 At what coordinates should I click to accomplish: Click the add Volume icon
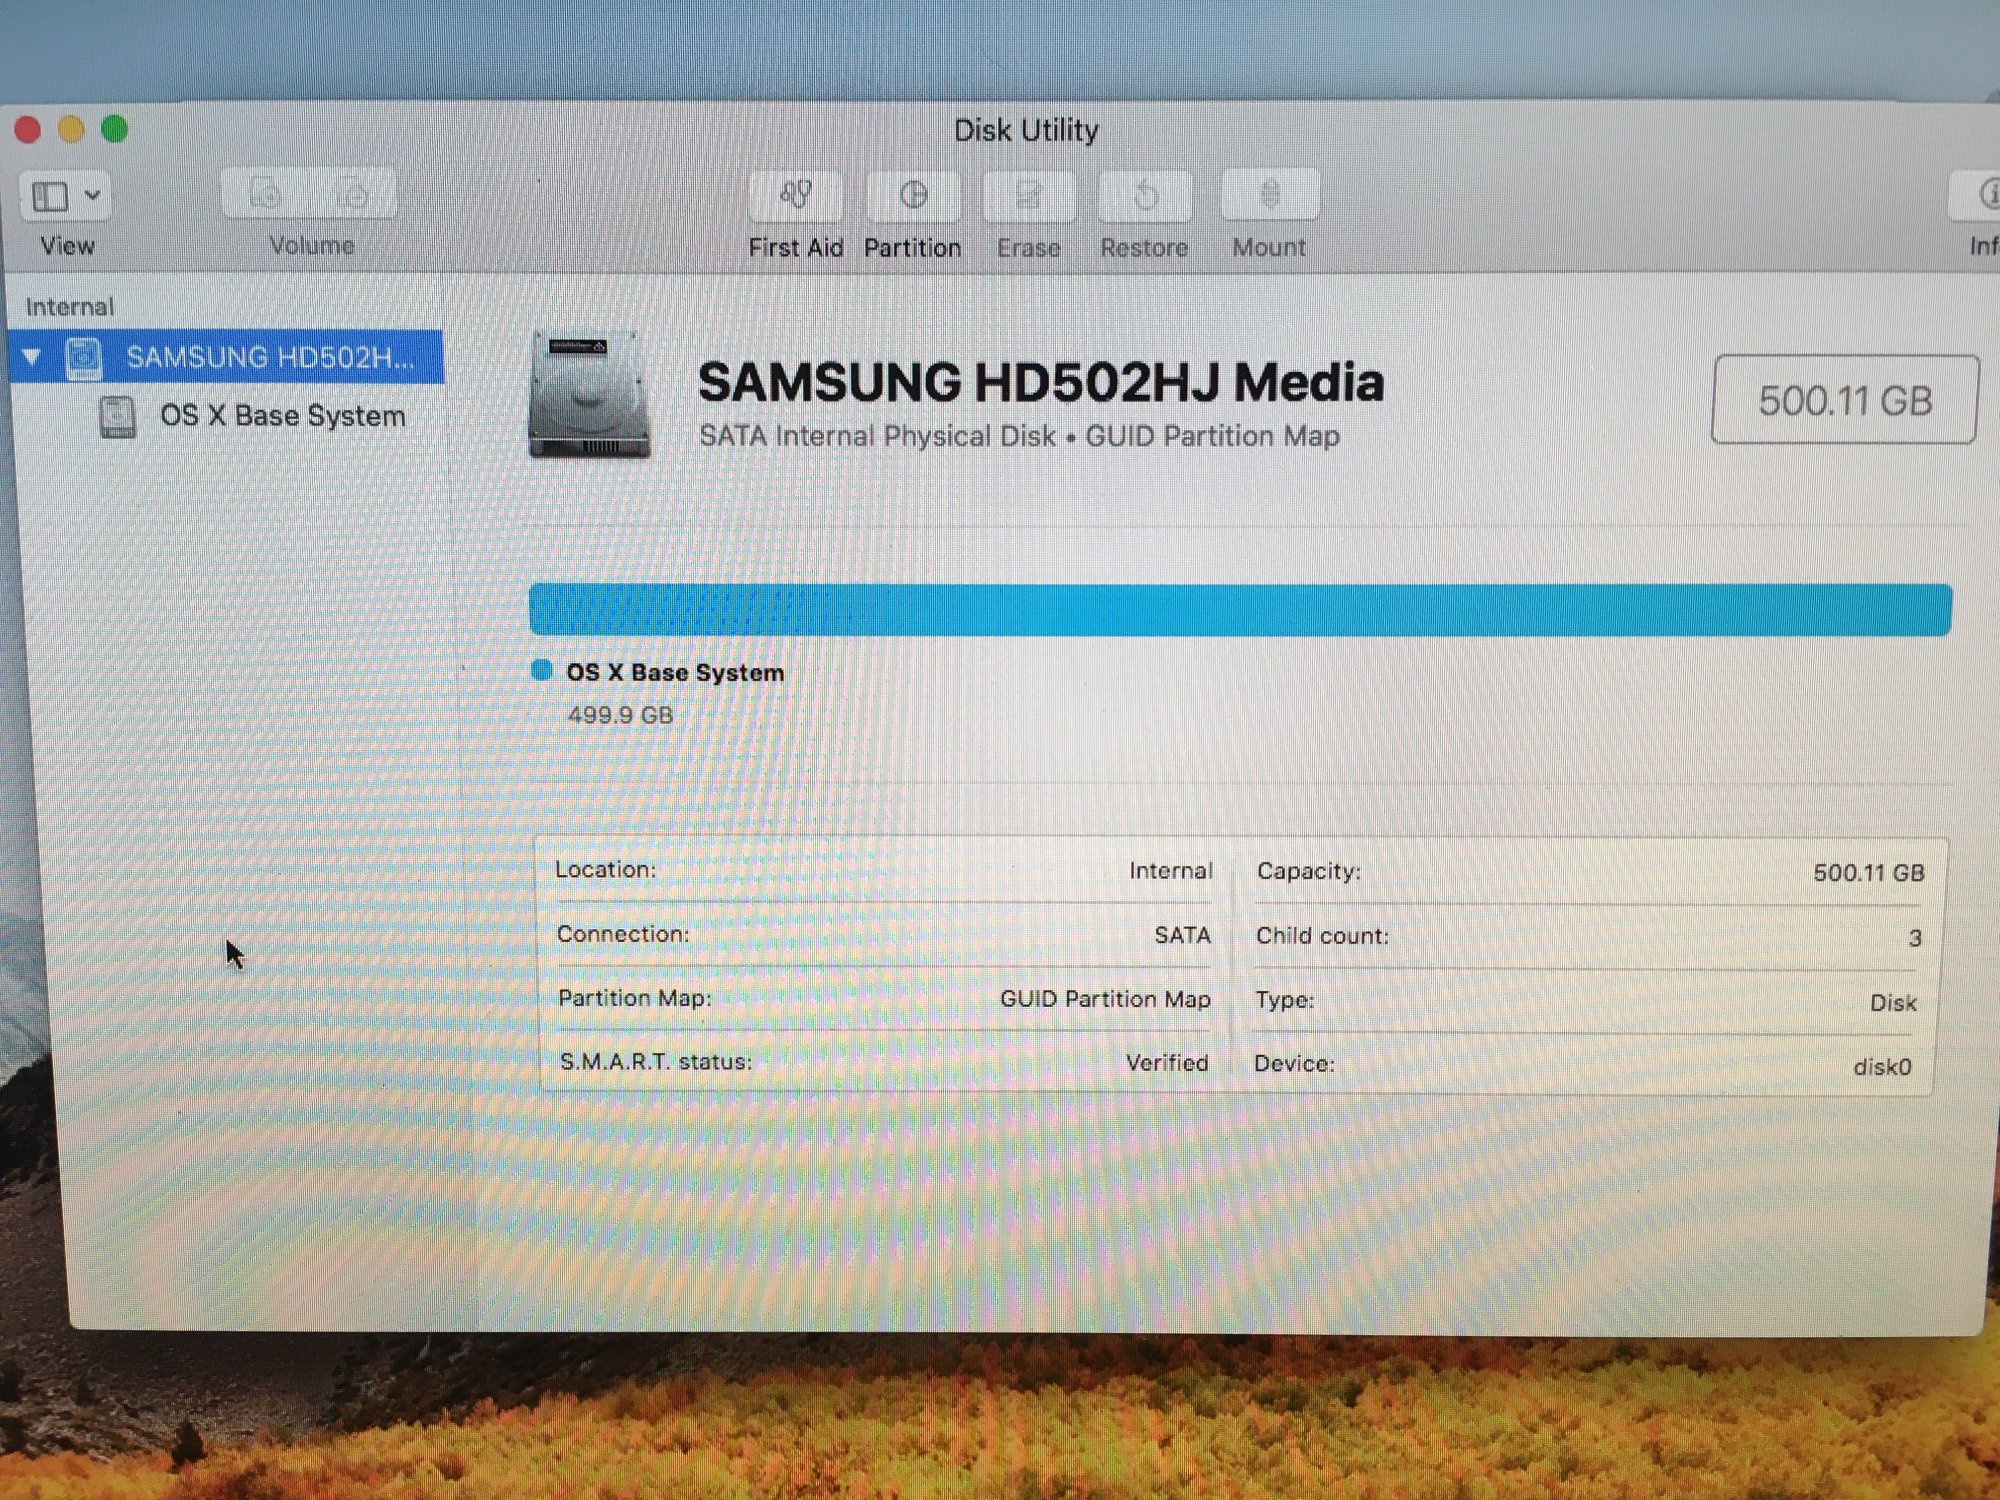pos(265,193)
